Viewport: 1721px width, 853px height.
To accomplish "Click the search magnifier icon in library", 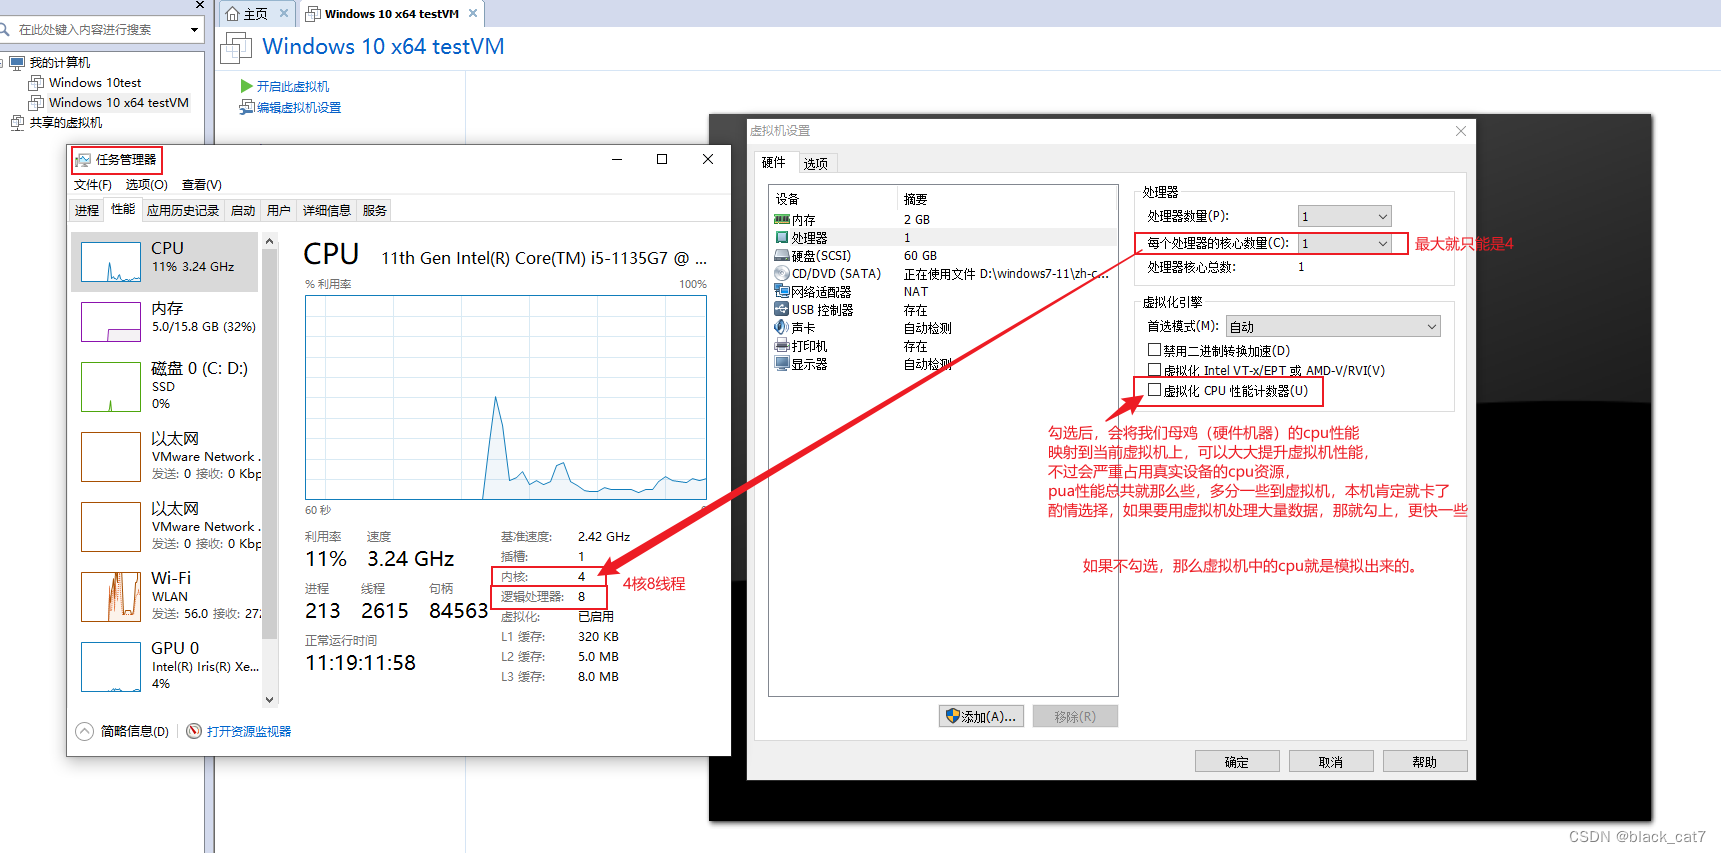I will 5,29.
